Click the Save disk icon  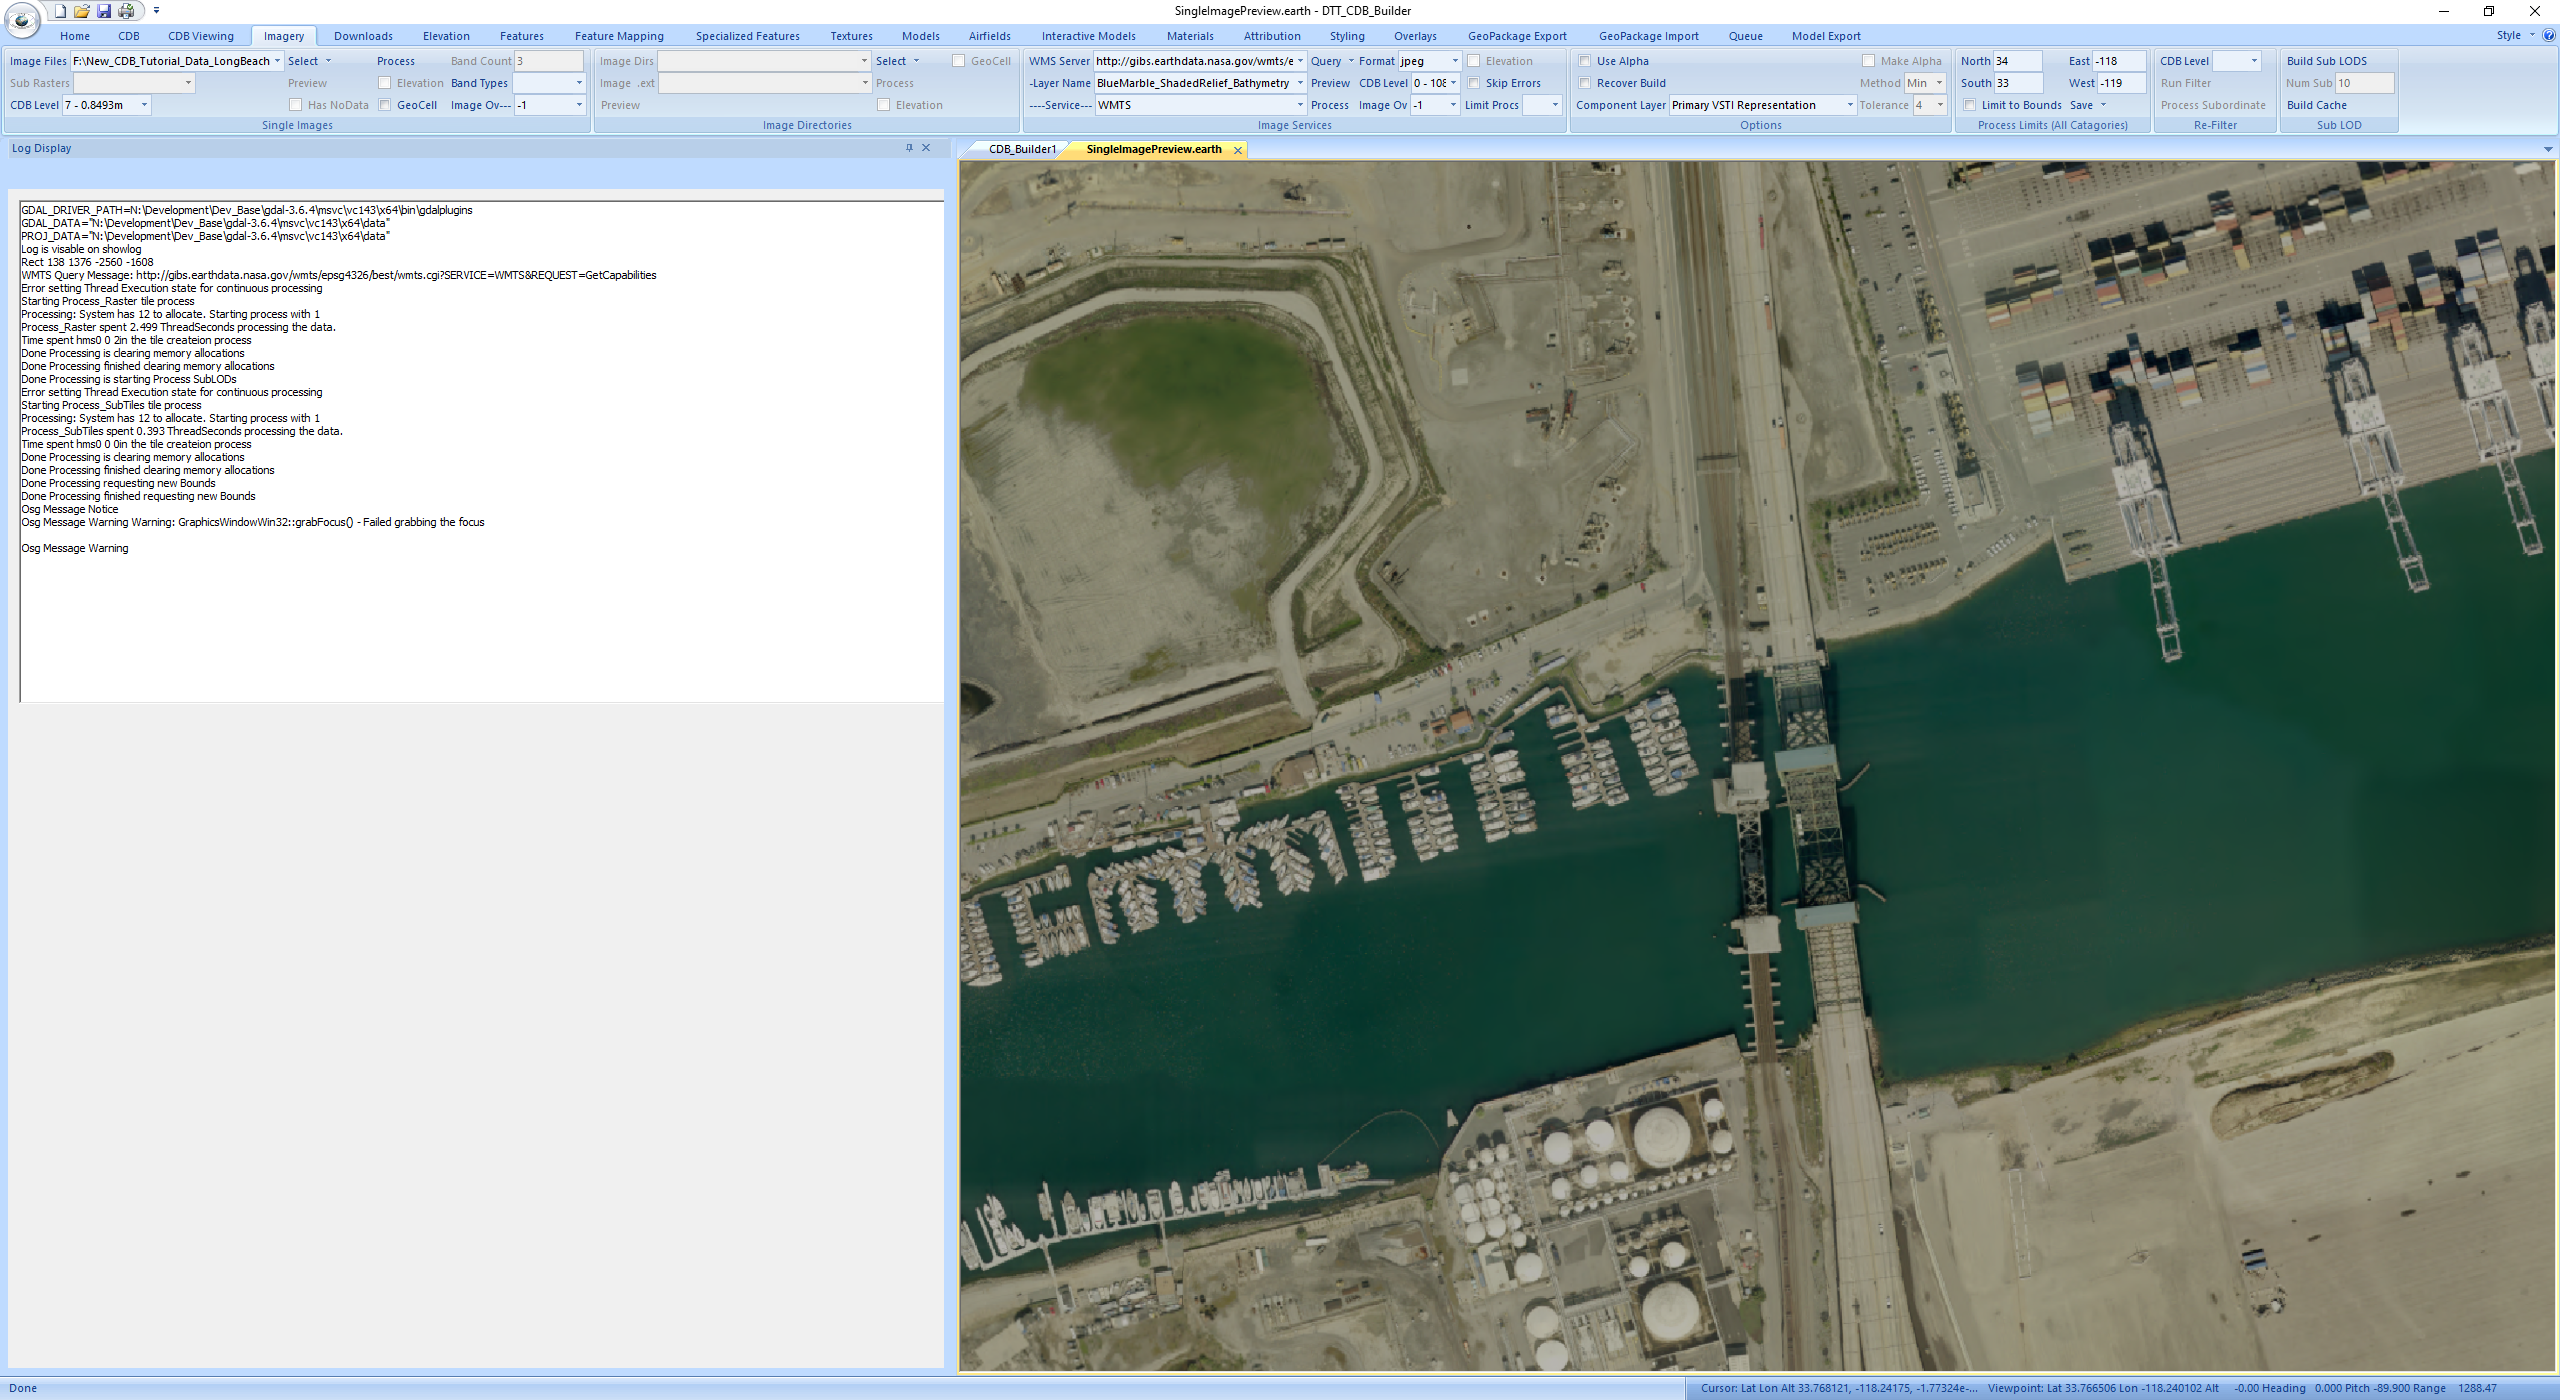pos(104,11)
